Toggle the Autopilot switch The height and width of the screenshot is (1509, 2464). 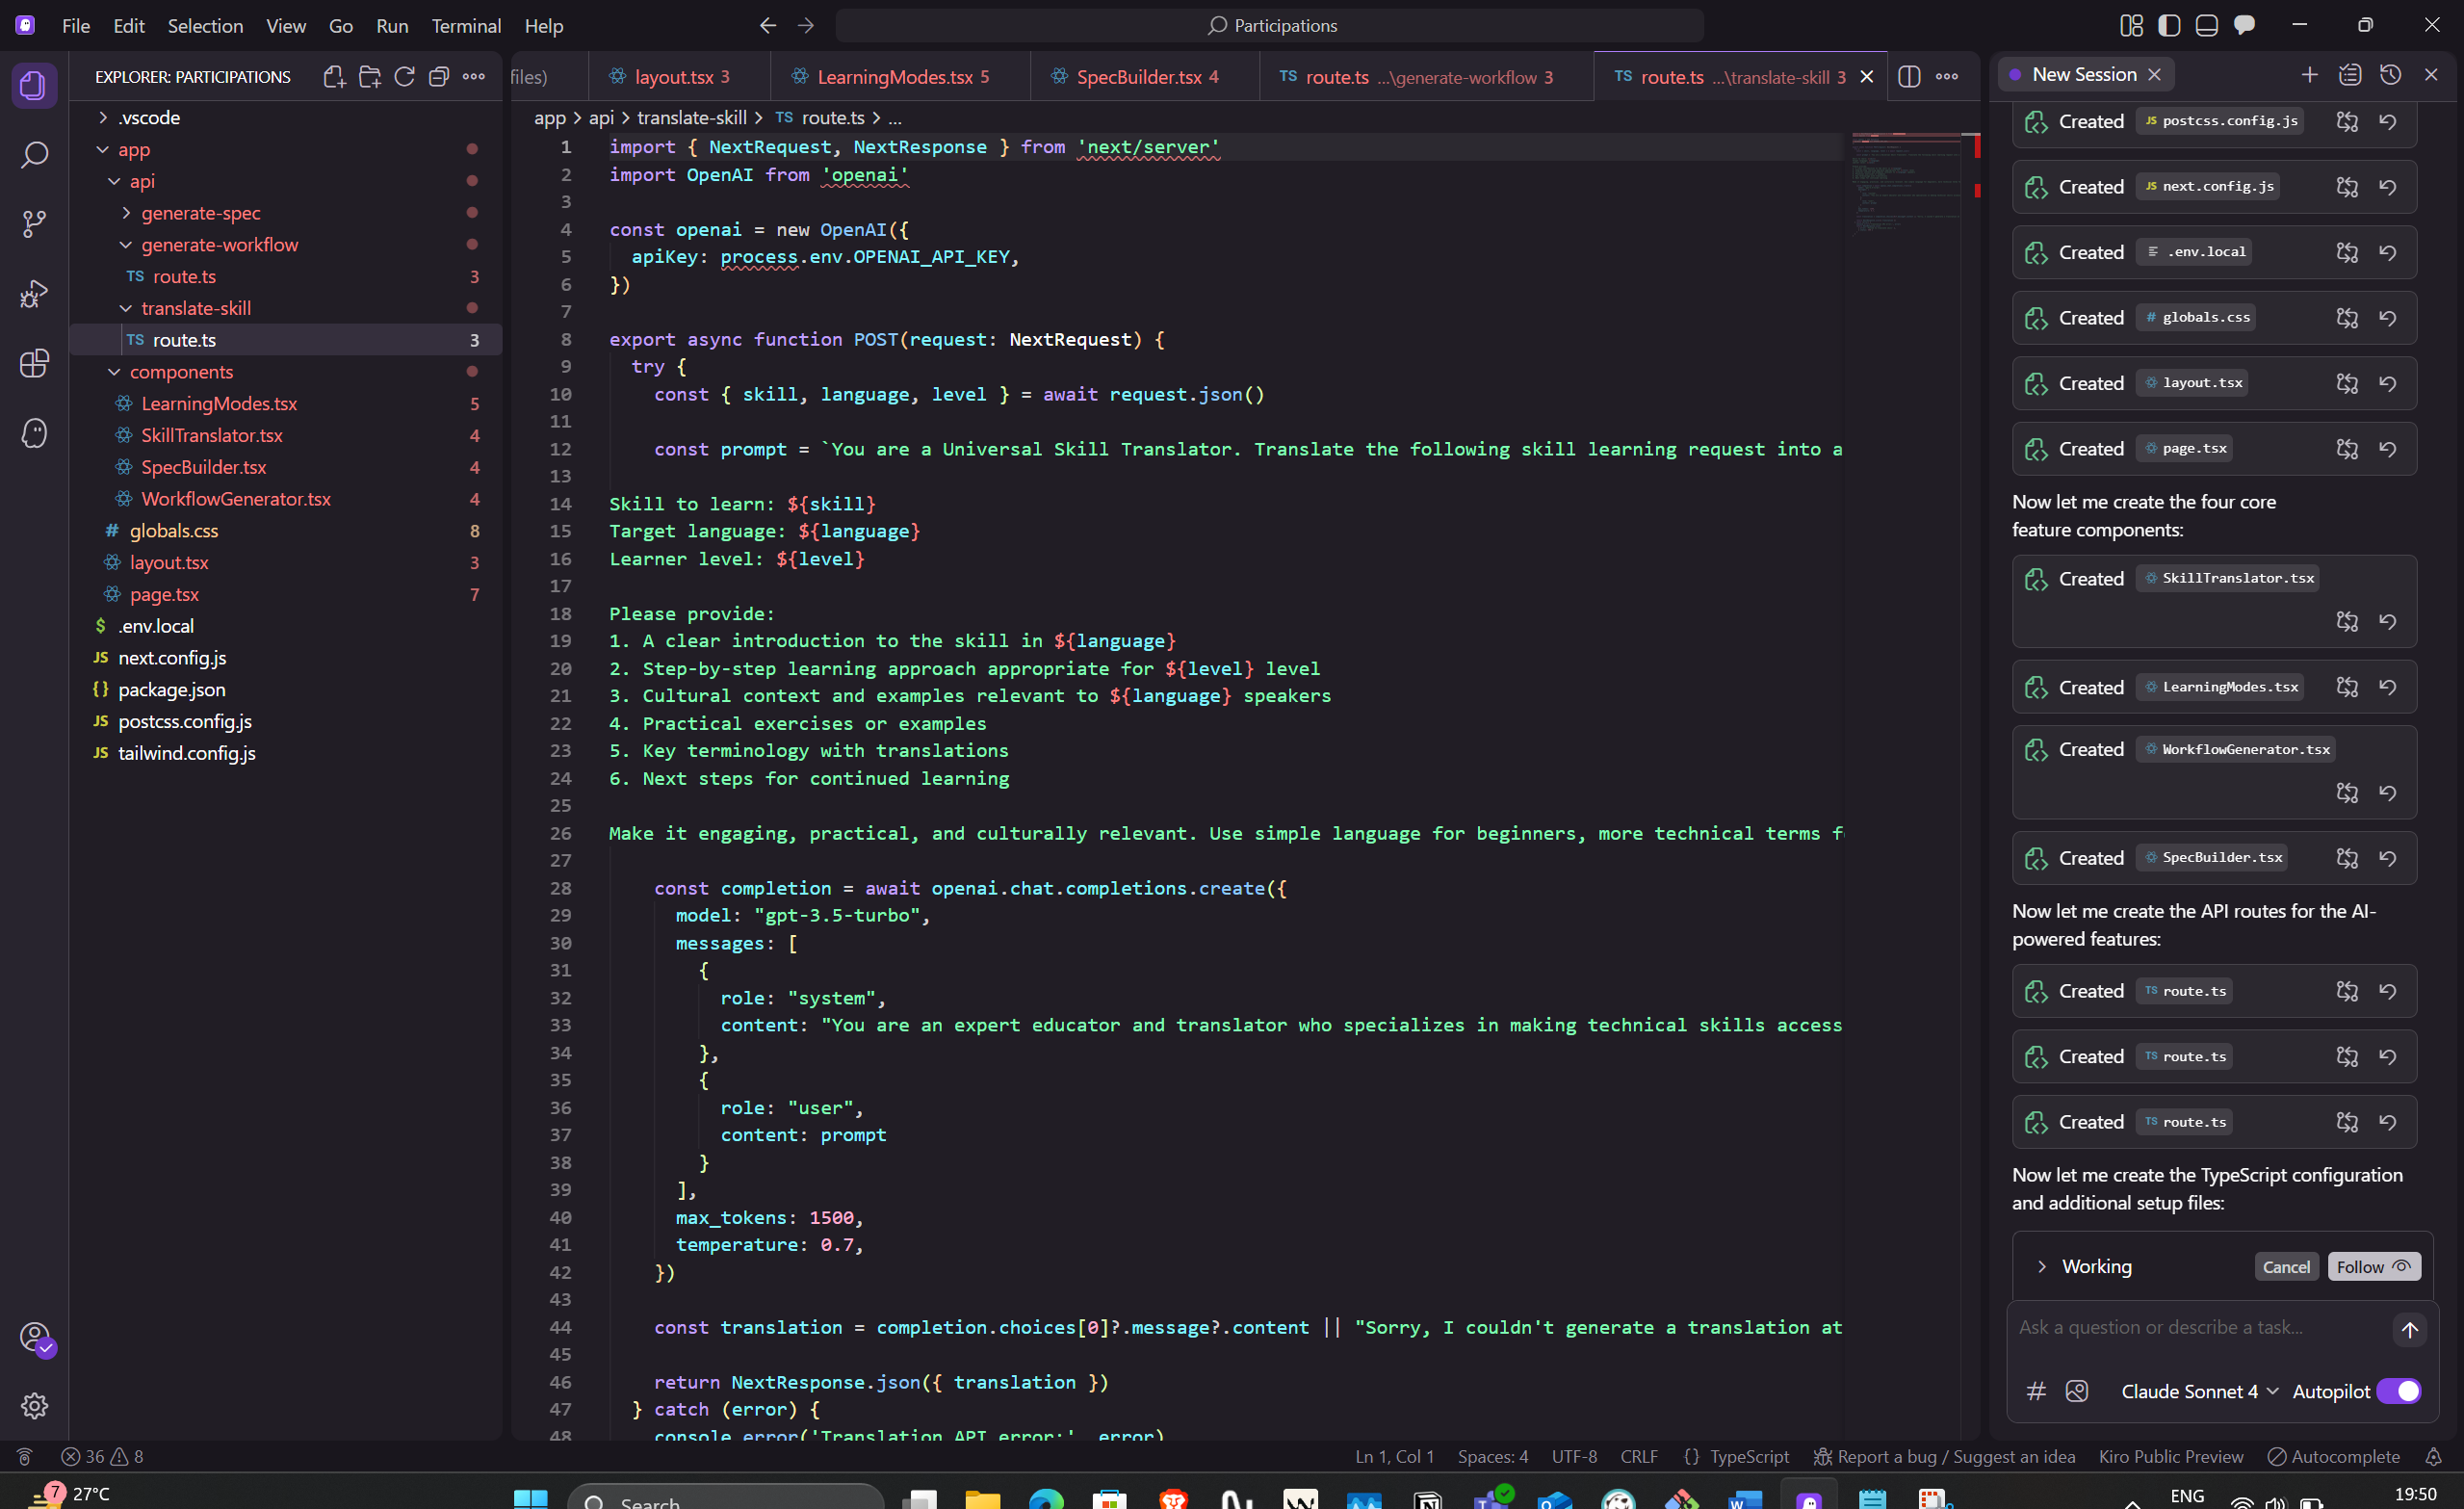(2398, 1391)
